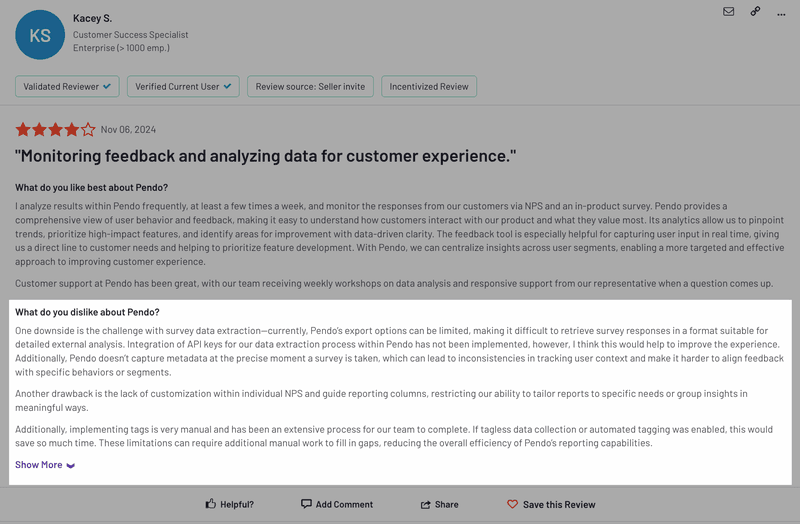Click the KS reviewer avatar
The height and width of the screenshot is (524, 800).
[40, 35]
